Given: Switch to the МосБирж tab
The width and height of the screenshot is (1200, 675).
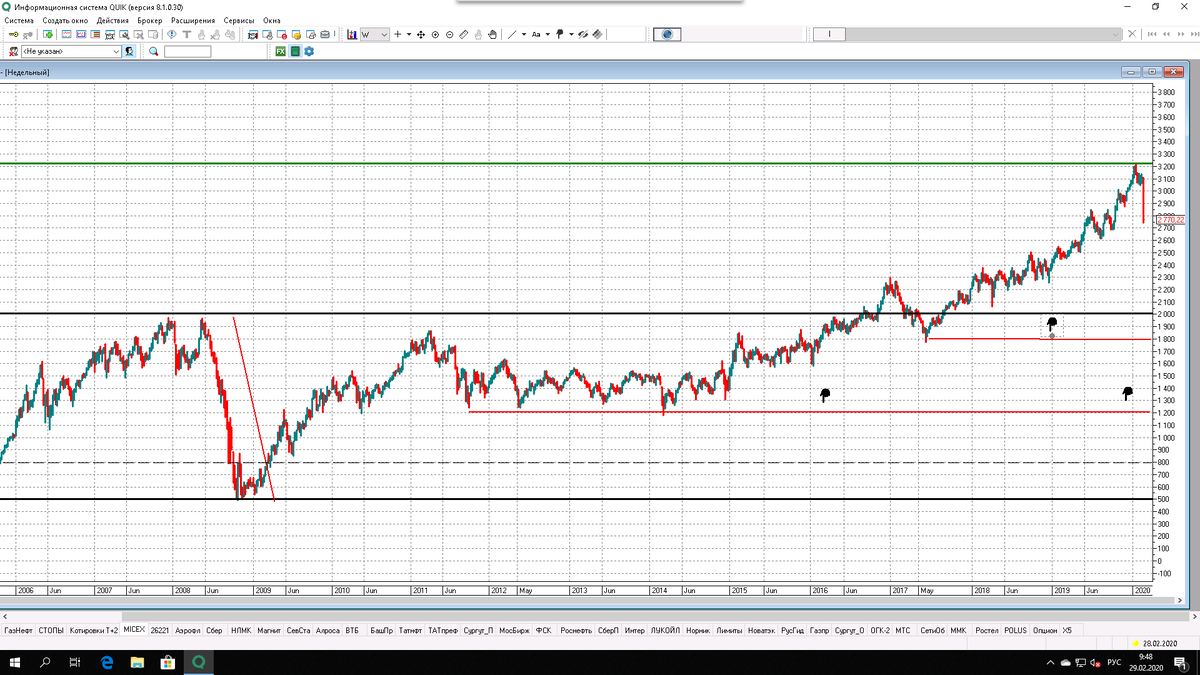Looking at the screenshot, I should click(515, 631).
